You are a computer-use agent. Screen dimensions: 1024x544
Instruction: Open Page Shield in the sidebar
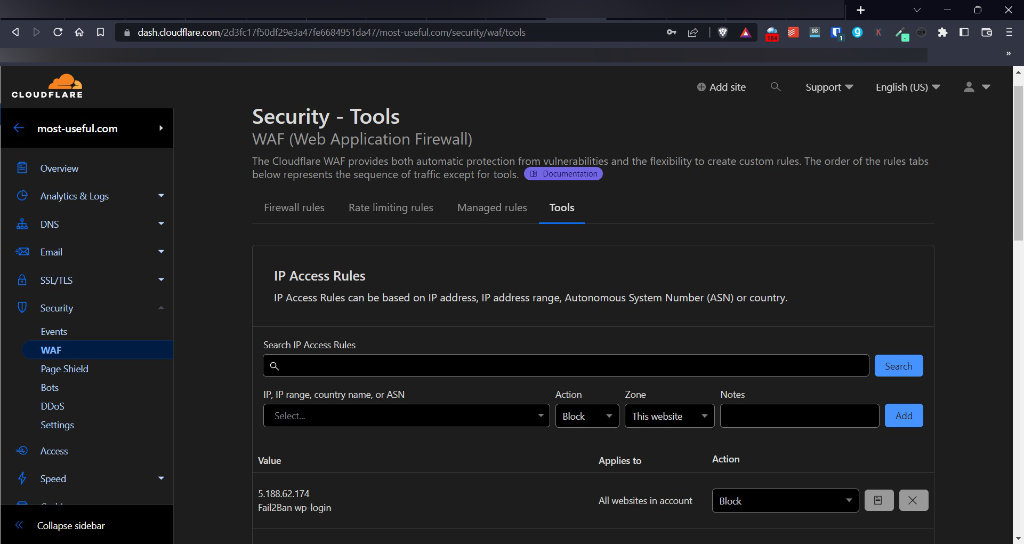click(64, 368)
